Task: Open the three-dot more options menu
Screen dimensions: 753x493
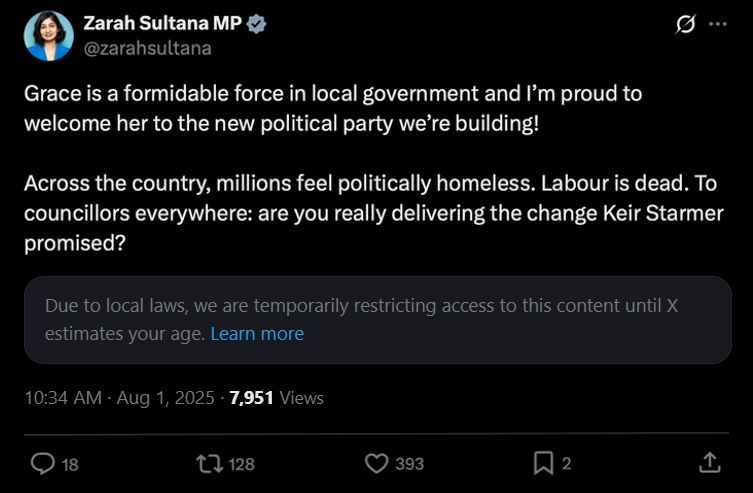Action: pos(718,25)
